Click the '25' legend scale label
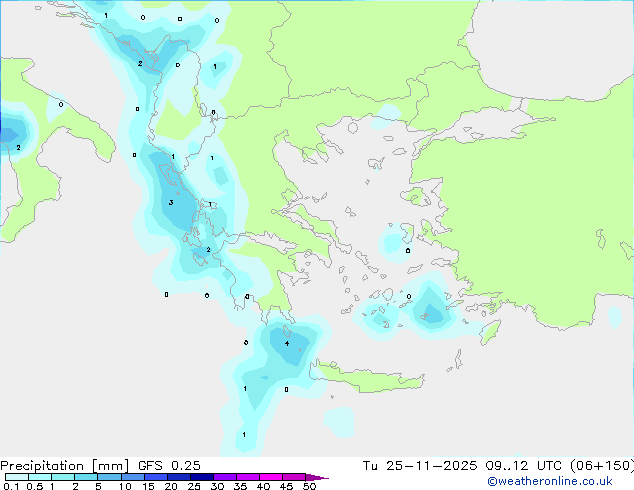The image size is (634, 490). click(x=194, y=486)
